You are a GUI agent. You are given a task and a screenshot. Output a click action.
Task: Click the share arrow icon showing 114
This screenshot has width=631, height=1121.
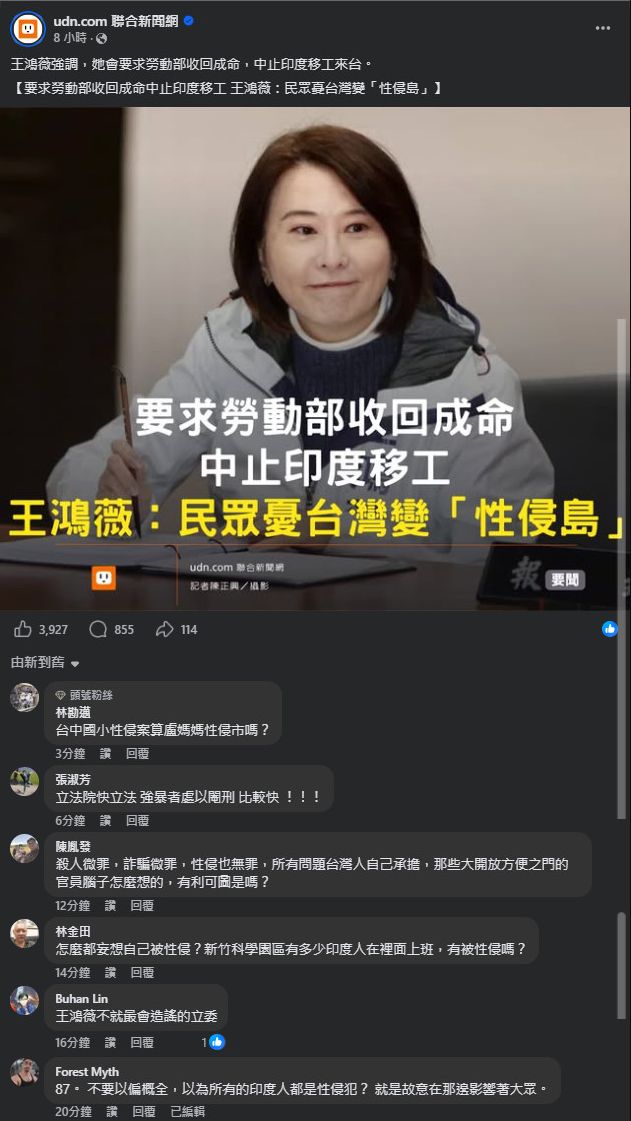165,629
